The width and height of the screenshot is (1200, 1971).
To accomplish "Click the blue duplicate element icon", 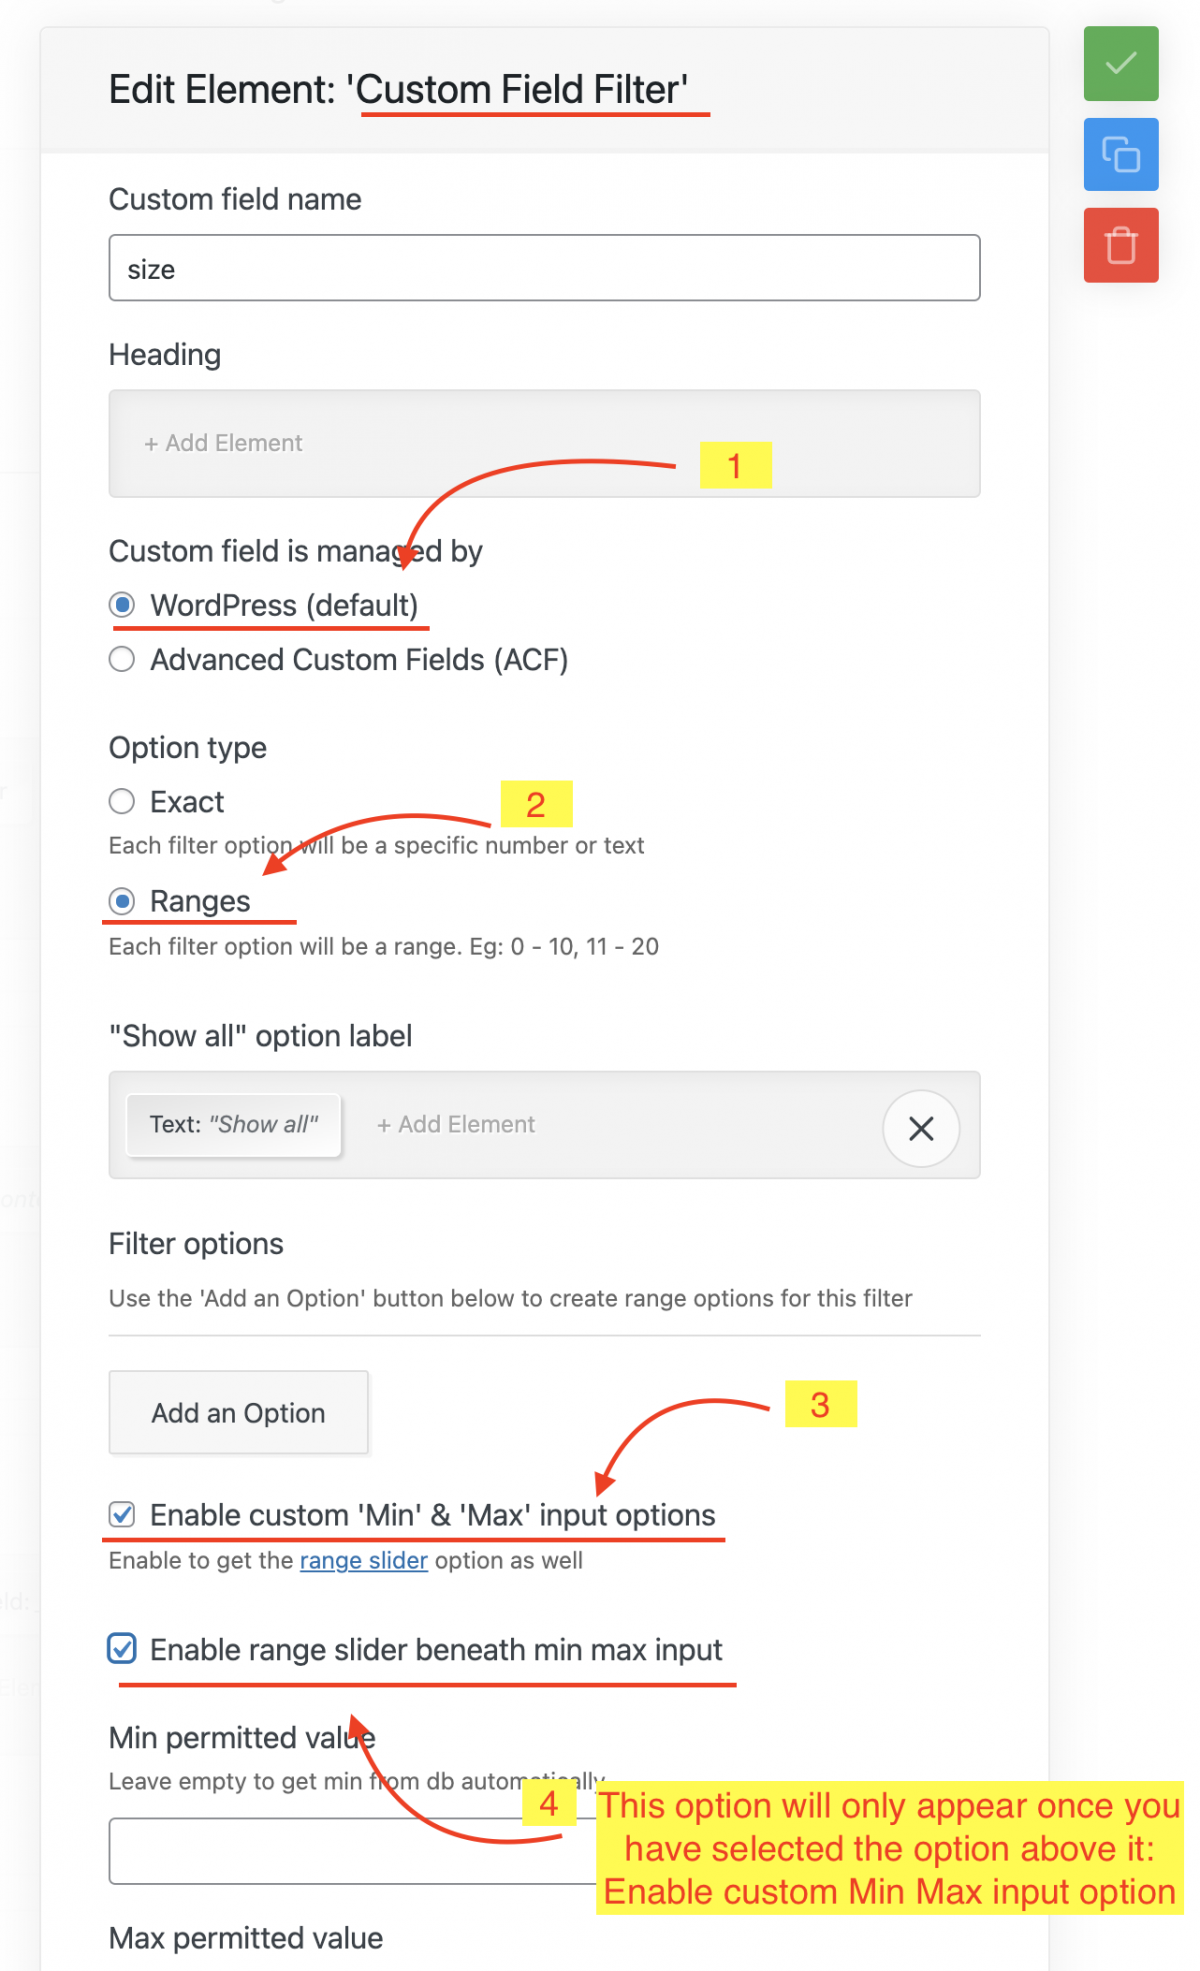I will 1120,155.
